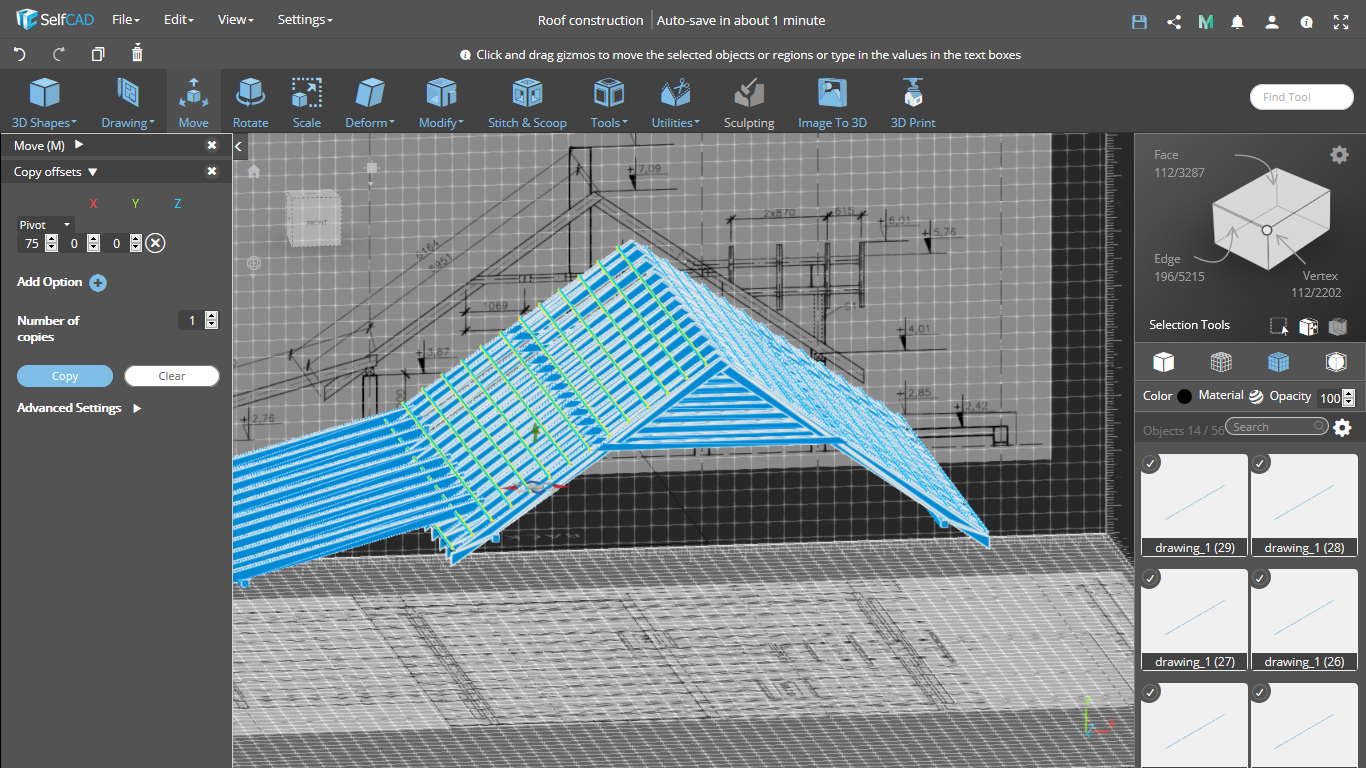Screen dimensions: 1366x768
Task: Click the black Color swatch
Action: click(1185, 396)
